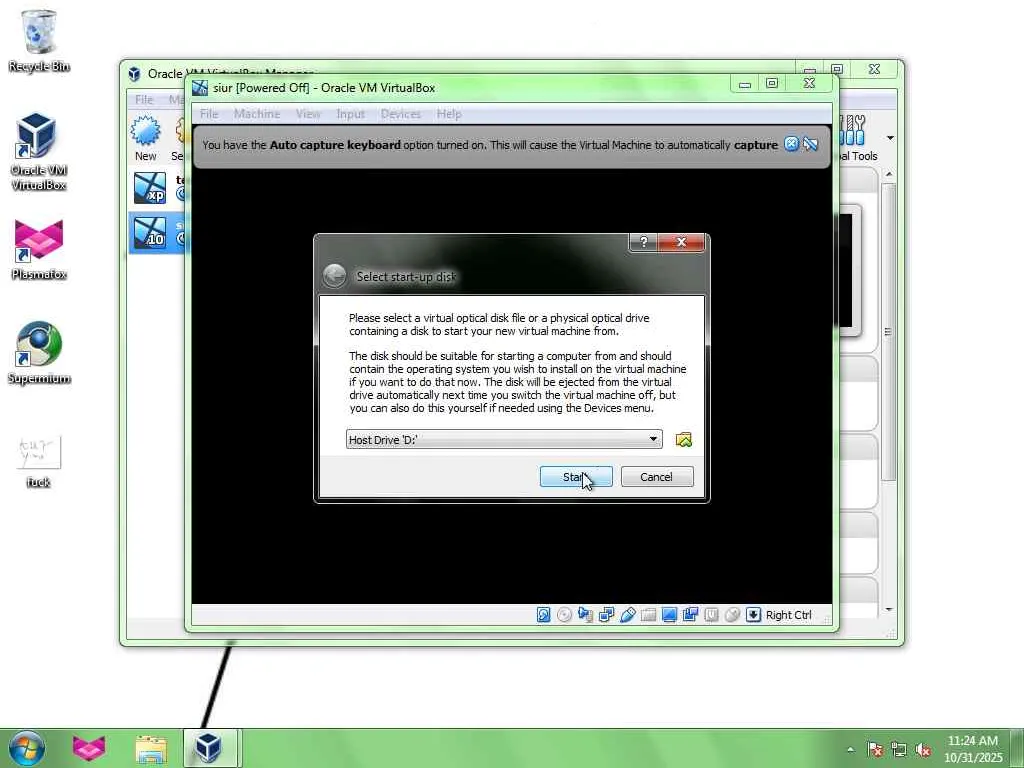1024x768 pixels.
Task: Click display status bar icon
Action: pyautogui.click(x=669, y=615)
